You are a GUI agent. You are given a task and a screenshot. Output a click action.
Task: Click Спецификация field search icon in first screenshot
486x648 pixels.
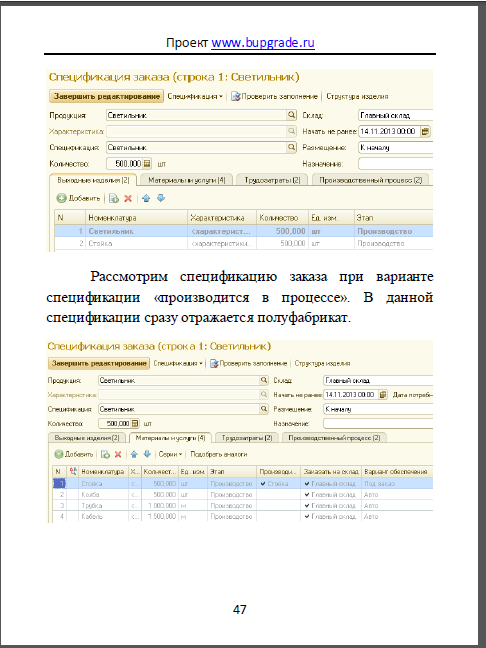[291, 147]
